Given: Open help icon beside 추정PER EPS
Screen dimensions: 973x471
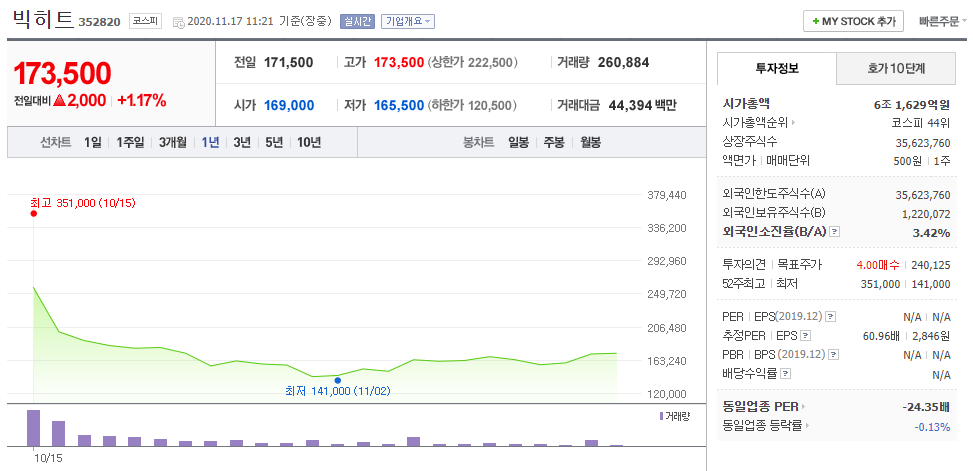Looking at the screenshot, I should coord(805,336).
